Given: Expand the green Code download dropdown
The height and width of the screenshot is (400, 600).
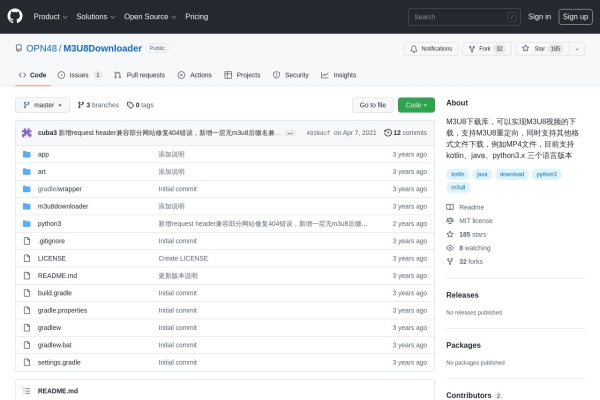Looking at the screenshot, I should (x=416, y=105).
